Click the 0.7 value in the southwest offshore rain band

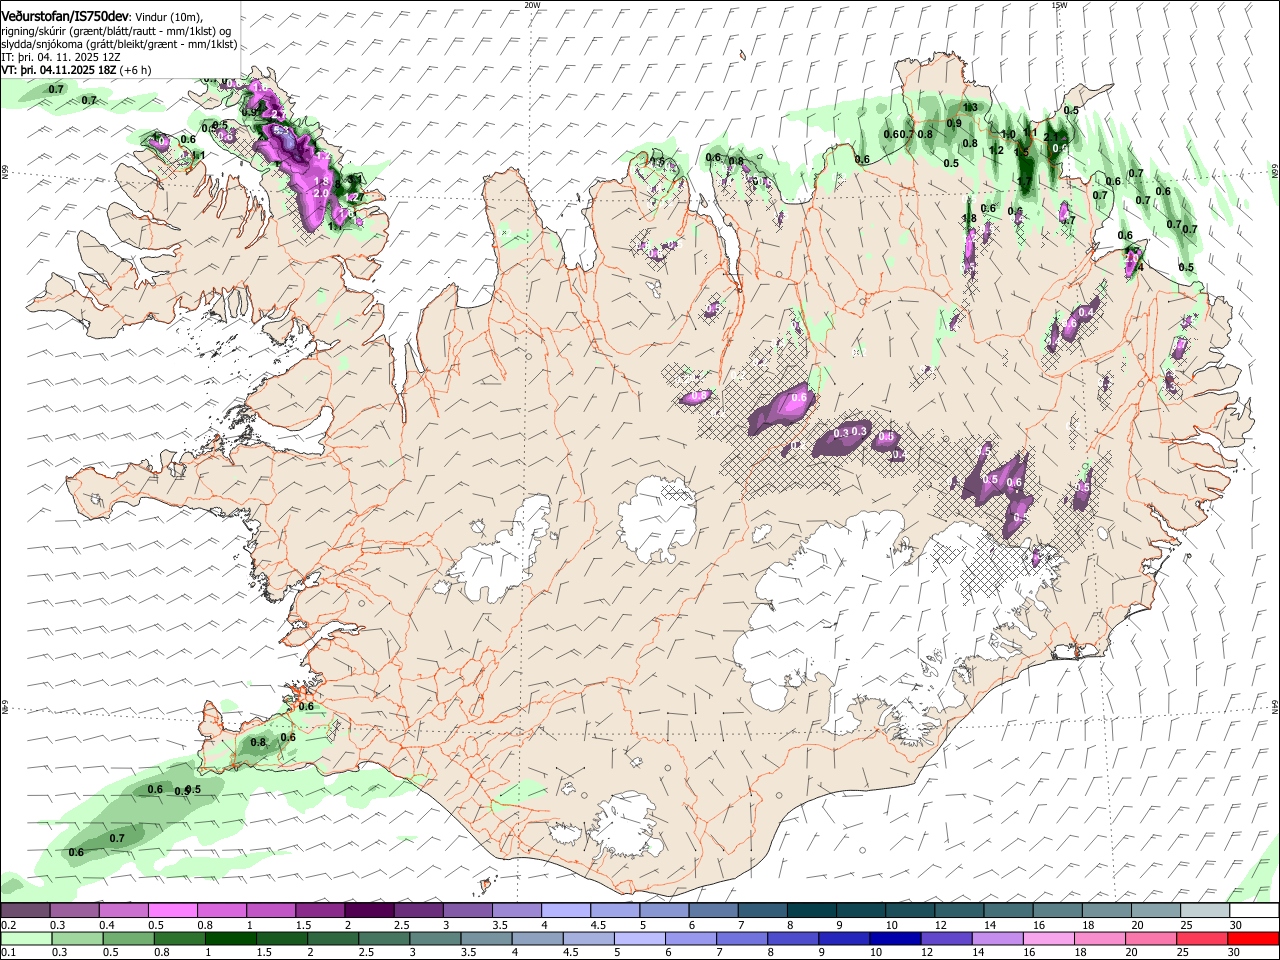pos(117,838)
